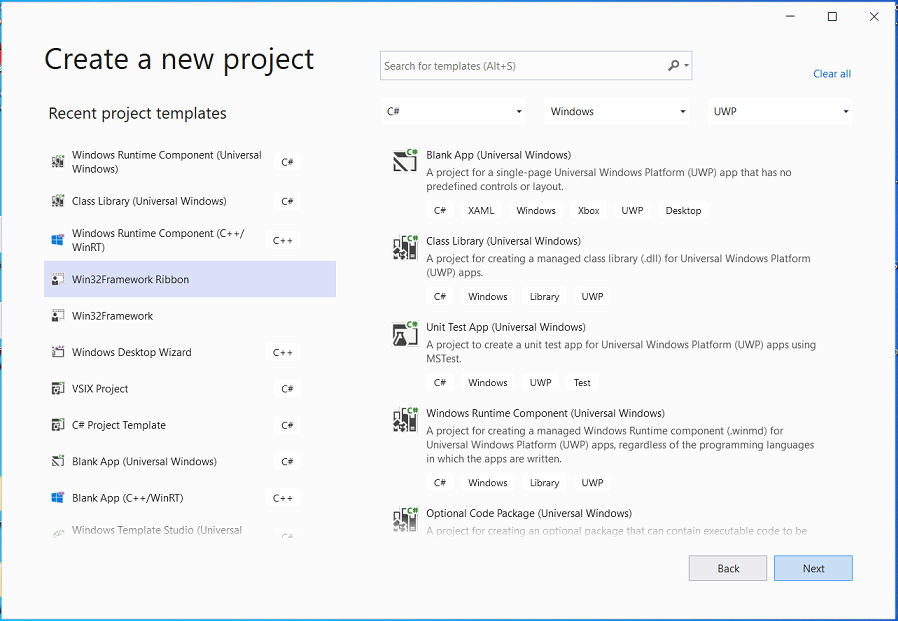The height and width of the screenshot is (621, 898).
Task: Click the C++ tag beside Blank App (C++/WinRT)
Action: [283, 498]
